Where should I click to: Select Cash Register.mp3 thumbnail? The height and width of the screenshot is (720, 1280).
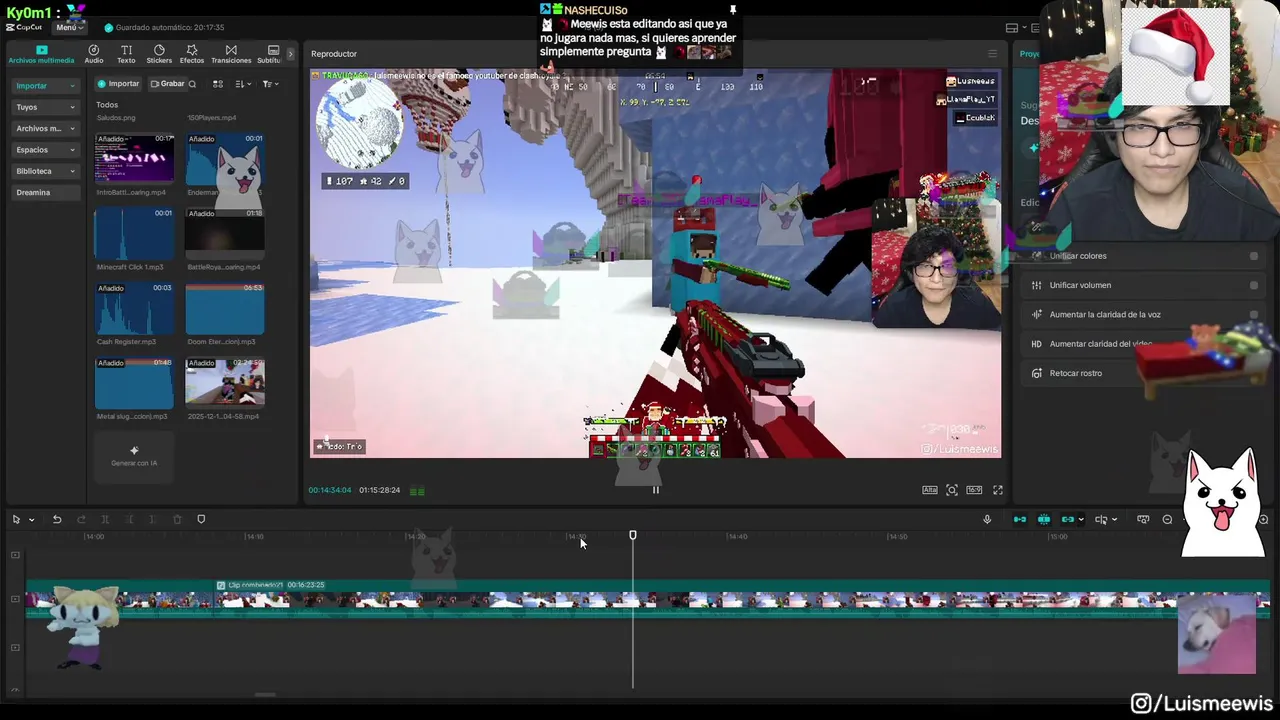(134, 308)
